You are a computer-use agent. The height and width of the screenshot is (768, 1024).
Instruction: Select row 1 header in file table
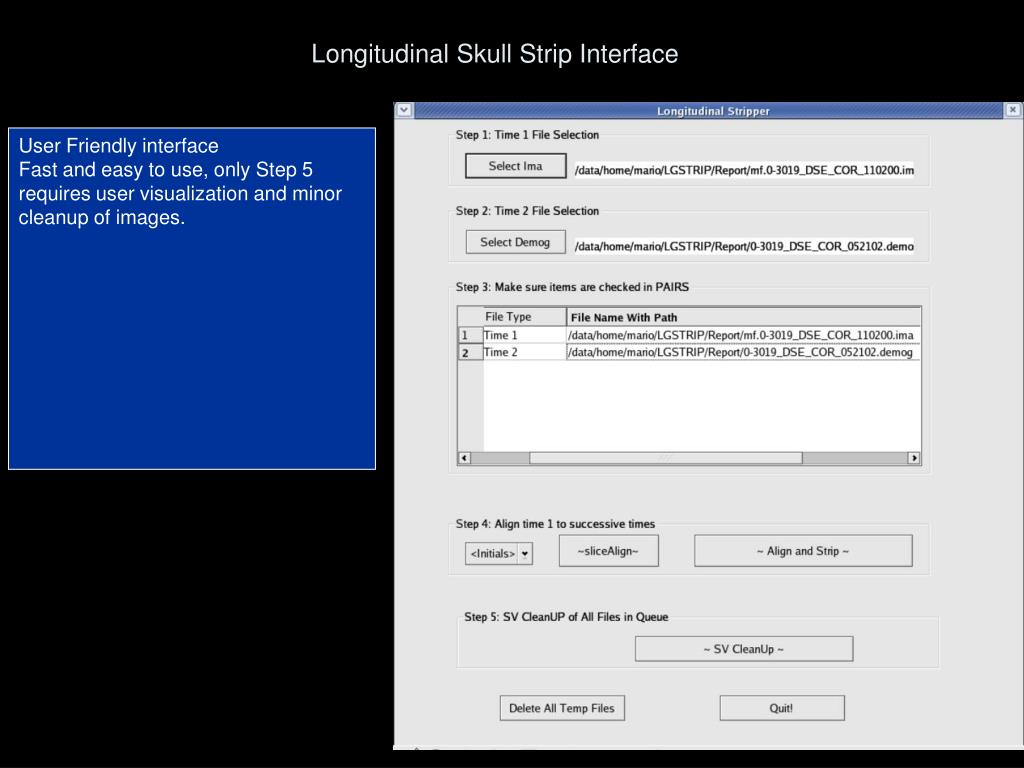tap(470, 335)
